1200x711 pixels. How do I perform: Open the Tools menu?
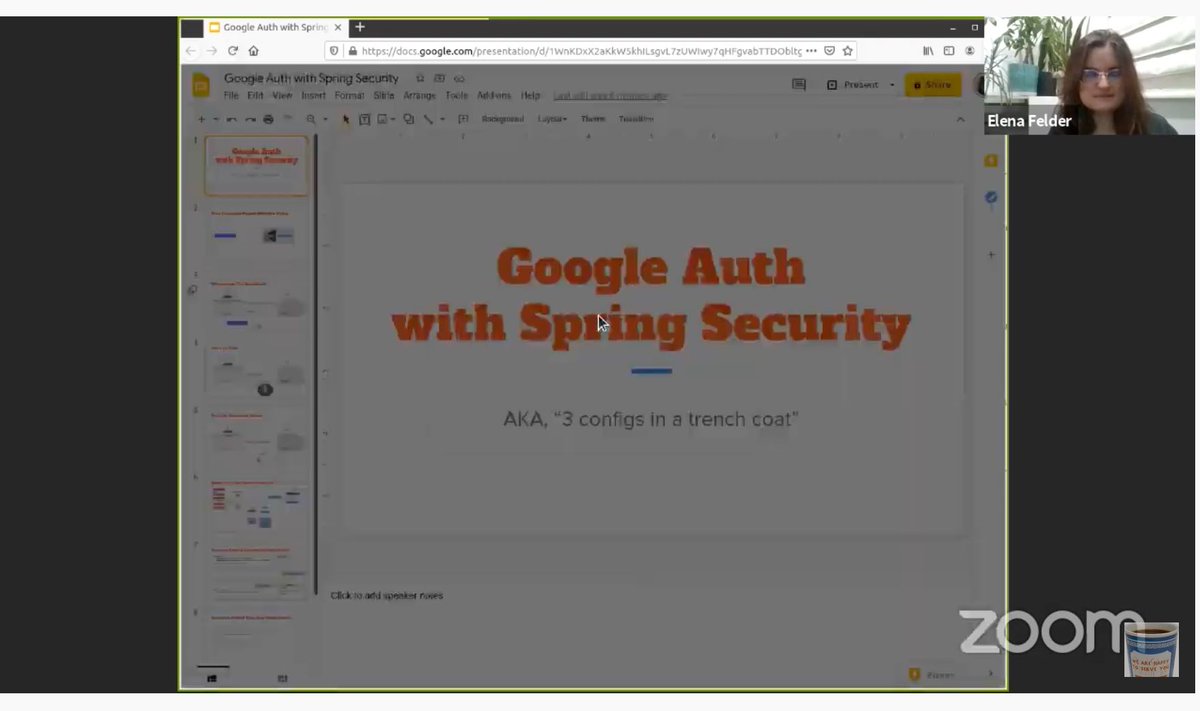click(456, 96)
